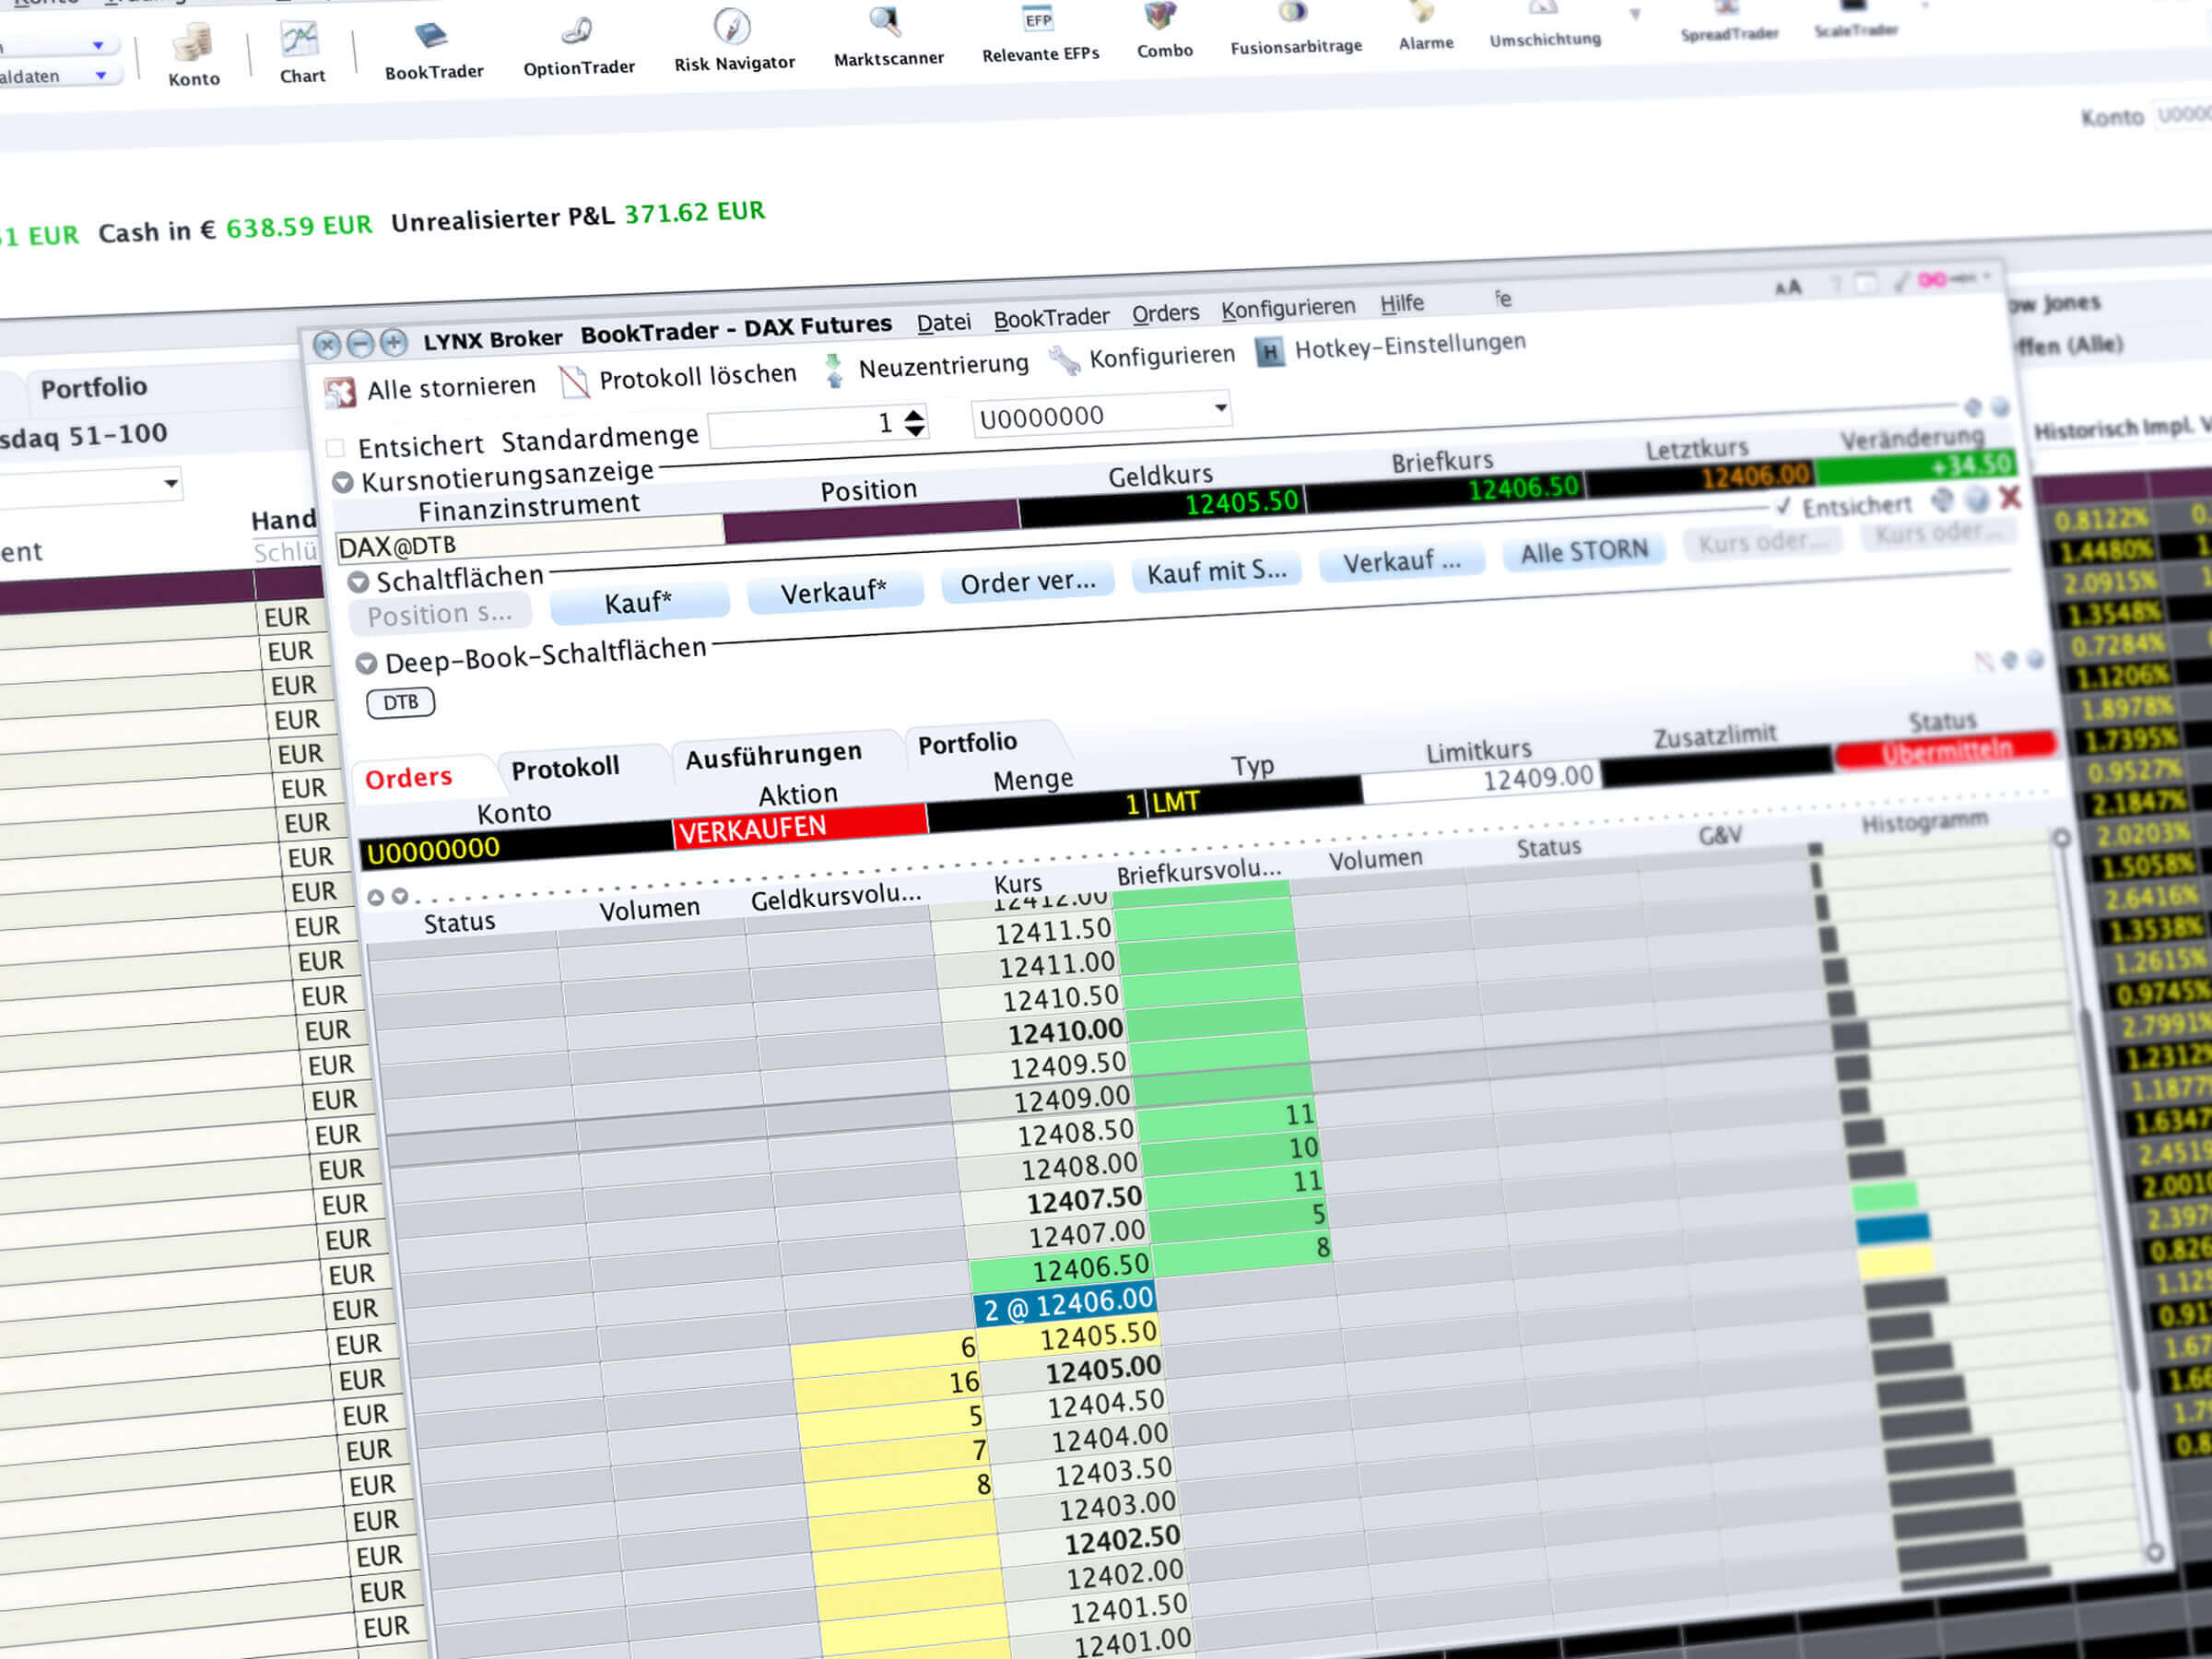The image size is (2212, 1659).
Task: Open the BookTrader menu
Action: pyautogui.click(x=1051, y=317)
